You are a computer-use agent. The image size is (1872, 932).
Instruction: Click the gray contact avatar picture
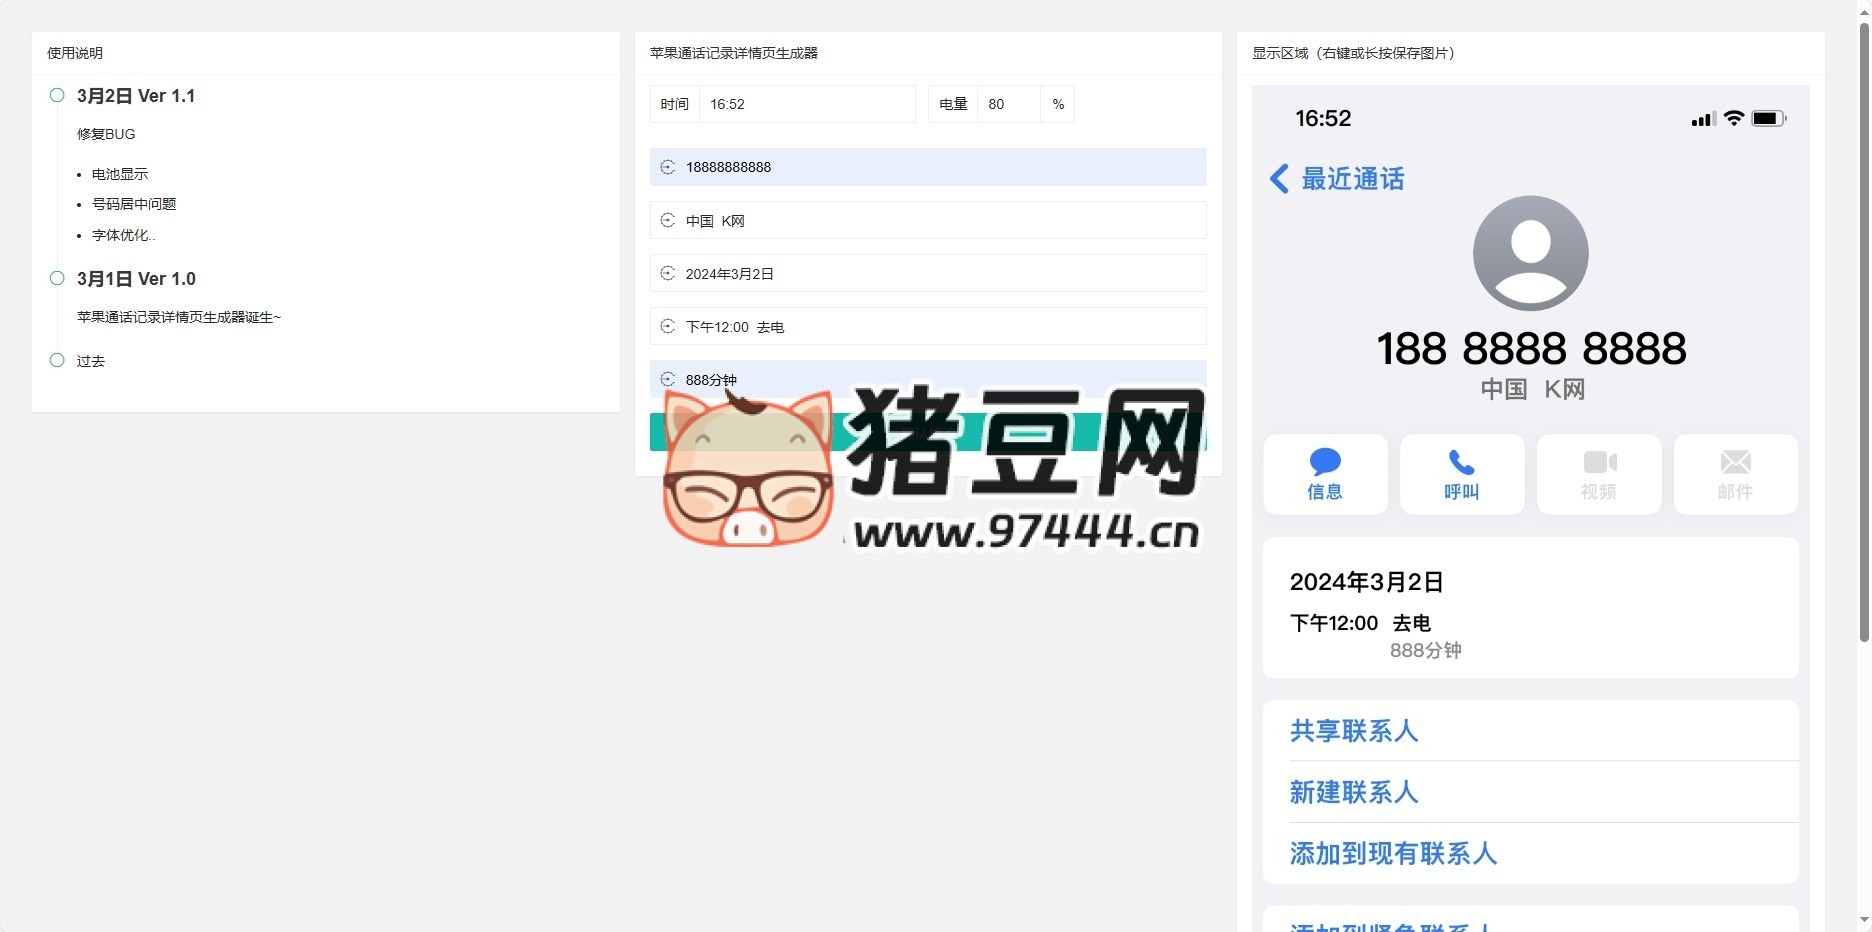pos(1530,253)
